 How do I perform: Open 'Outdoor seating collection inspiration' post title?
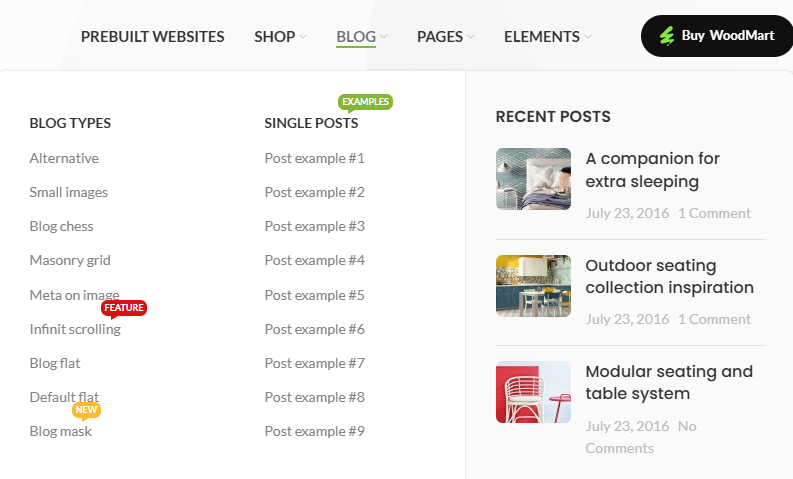[x=669, y=277]
